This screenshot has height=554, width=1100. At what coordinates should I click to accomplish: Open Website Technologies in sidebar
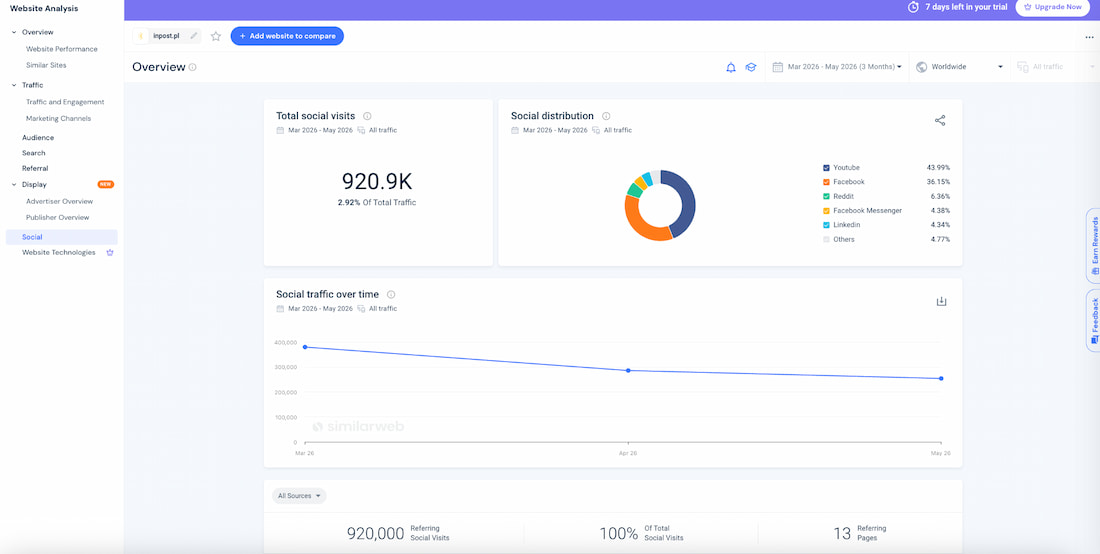[x=59, y=252]
